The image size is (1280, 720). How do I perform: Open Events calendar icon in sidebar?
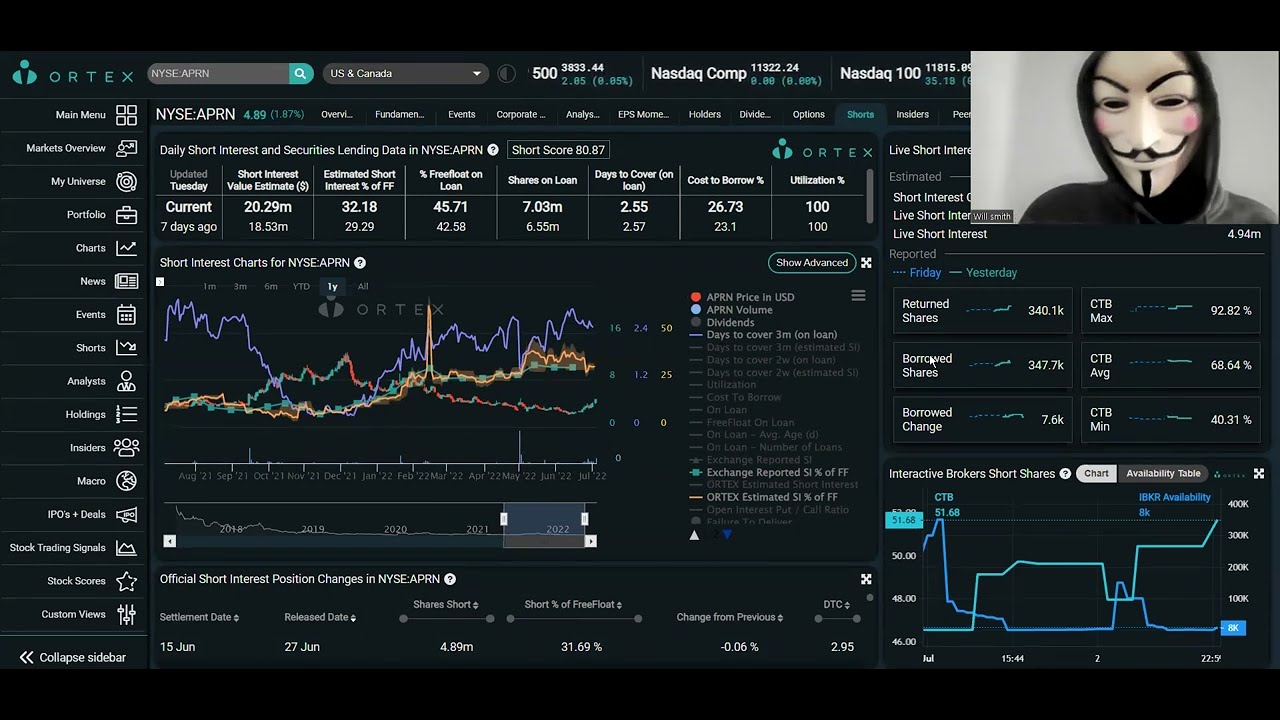[126, 315]
